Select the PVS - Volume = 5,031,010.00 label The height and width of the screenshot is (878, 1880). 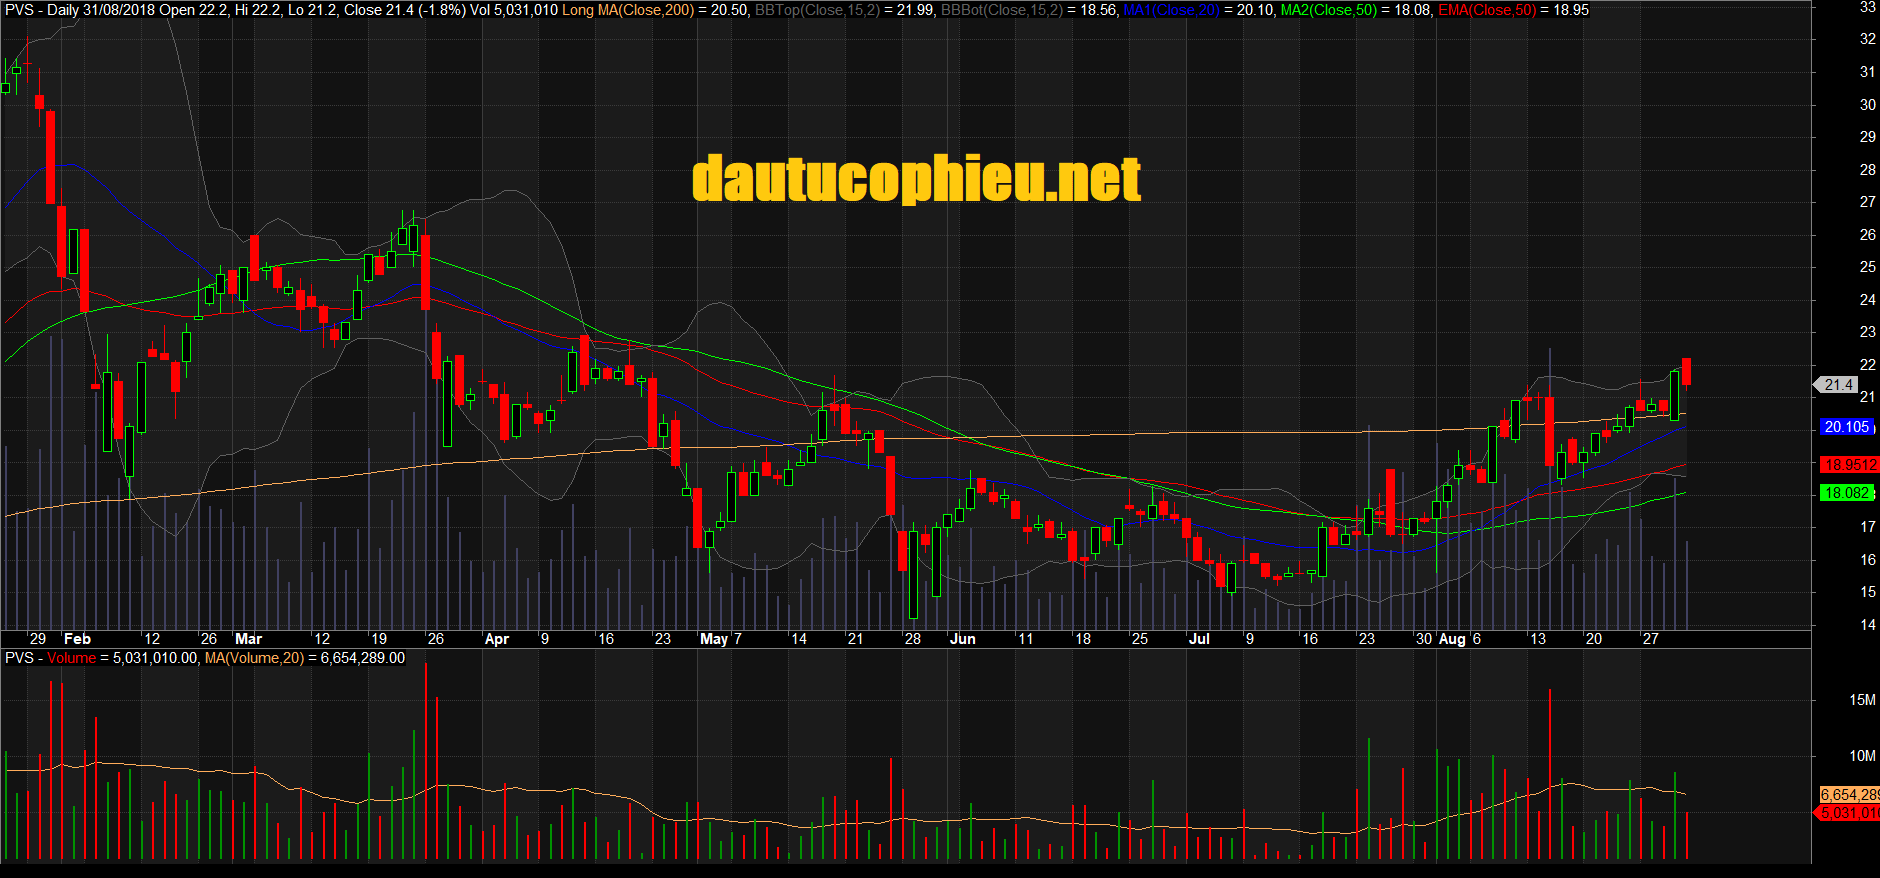(102, 658)
